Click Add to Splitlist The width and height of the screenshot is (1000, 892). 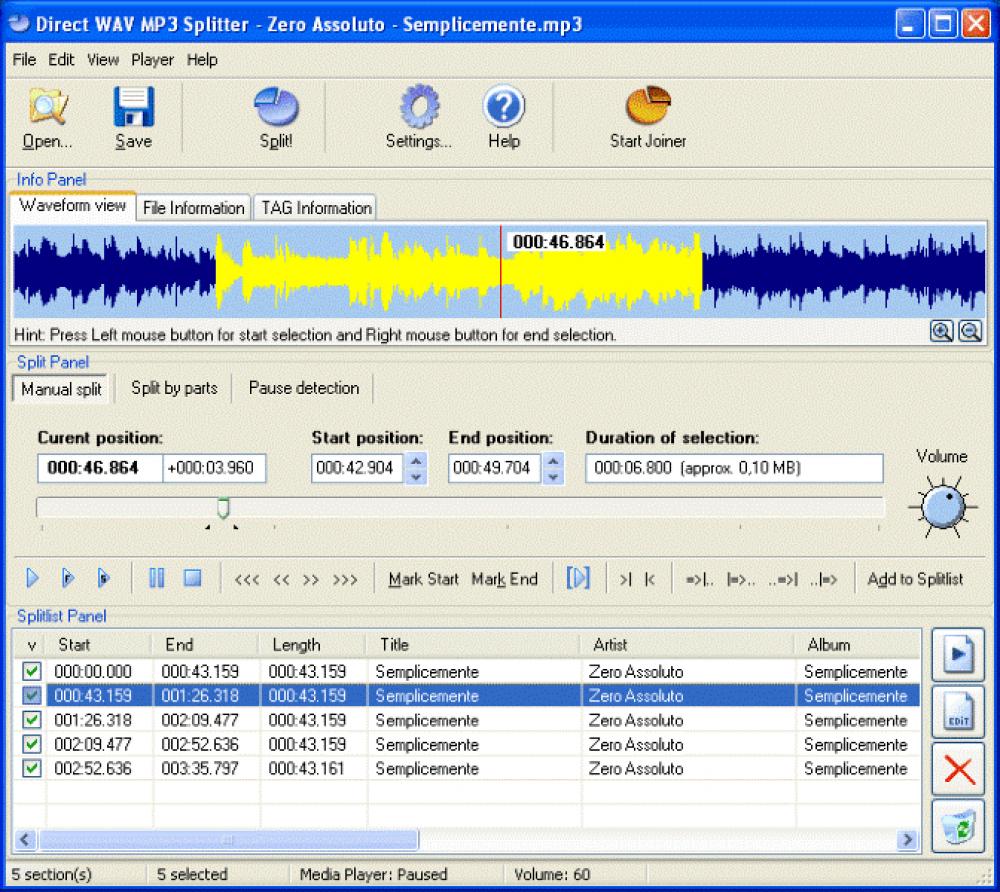click(914, 578)
